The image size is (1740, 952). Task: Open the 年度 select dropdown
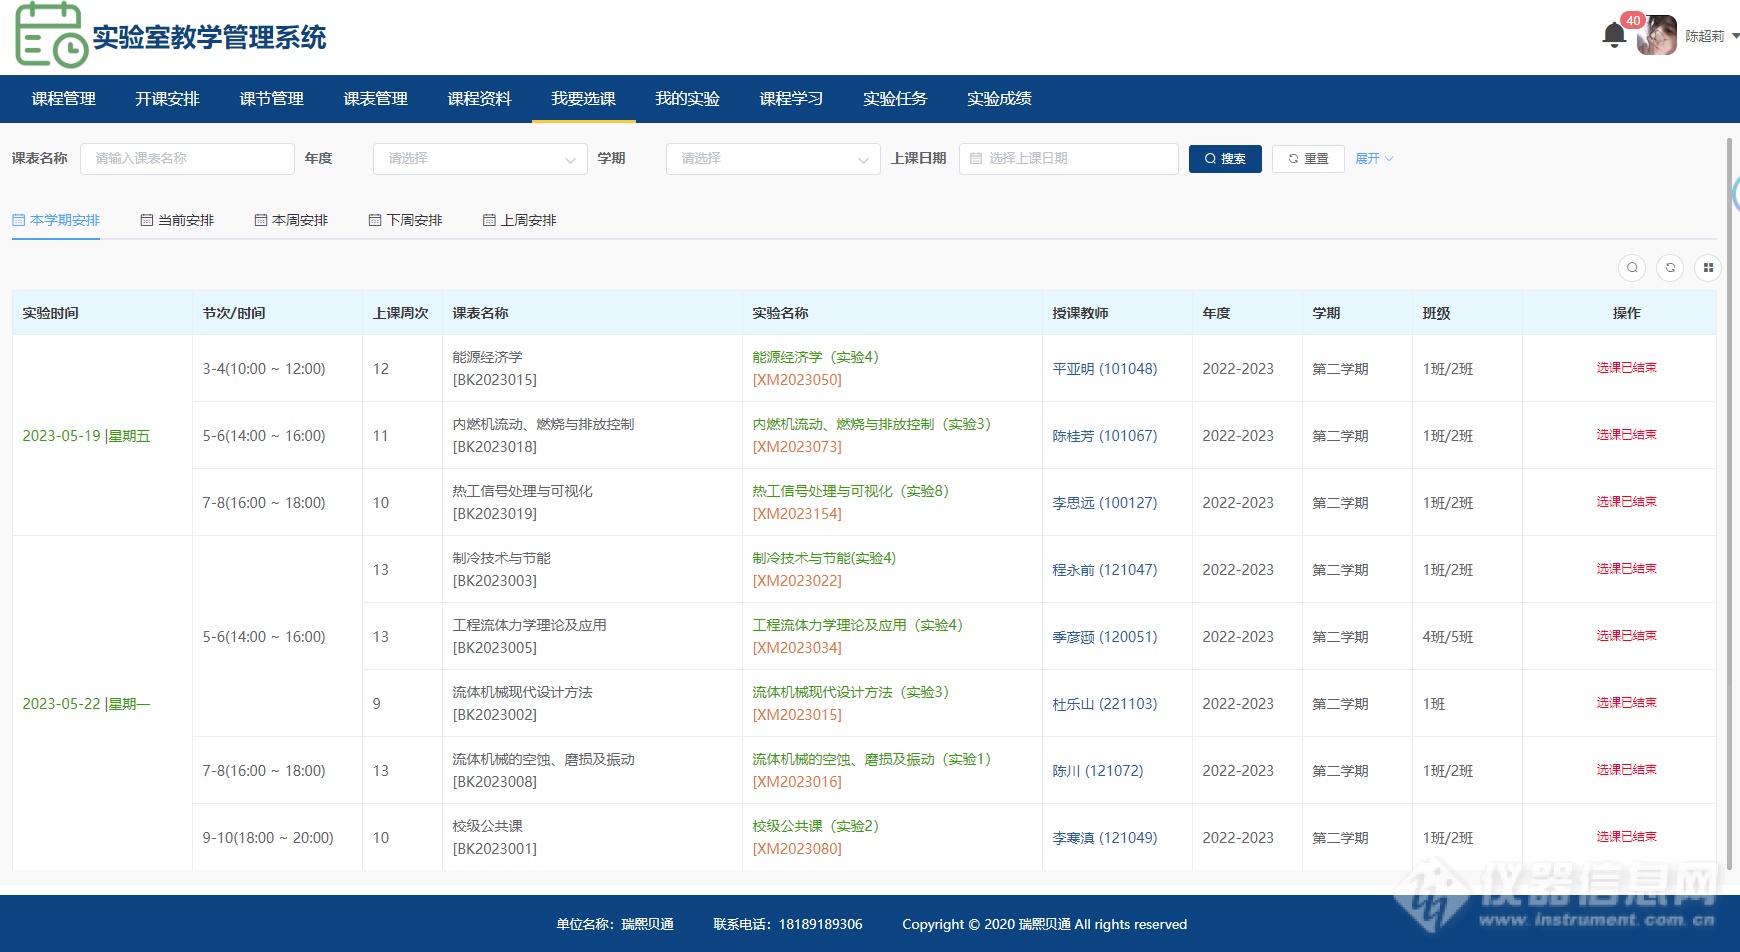(480, 159)
